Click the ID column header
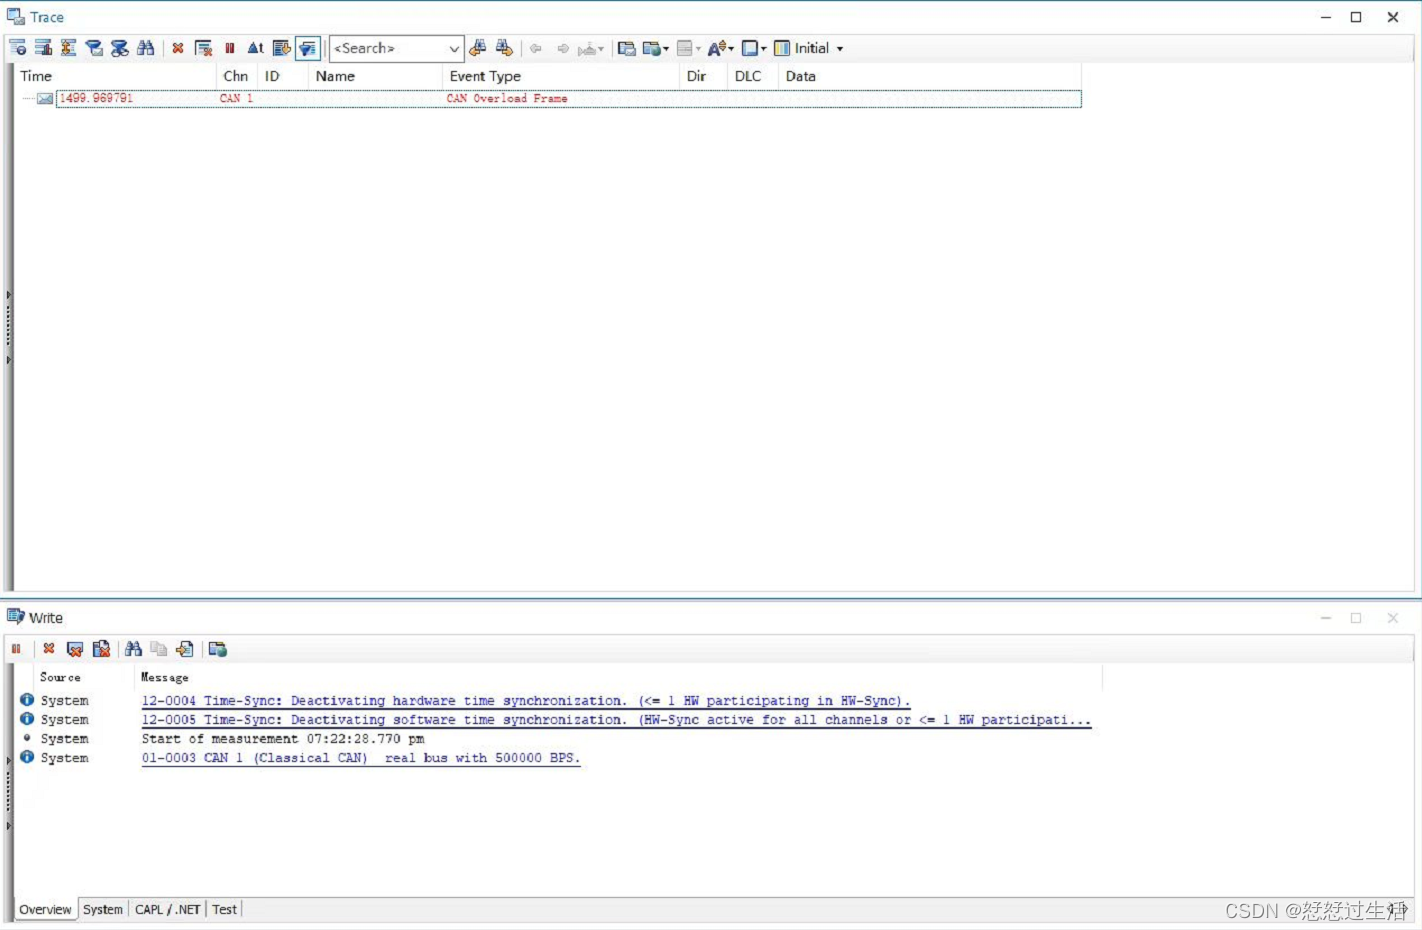 click(283, 76)
